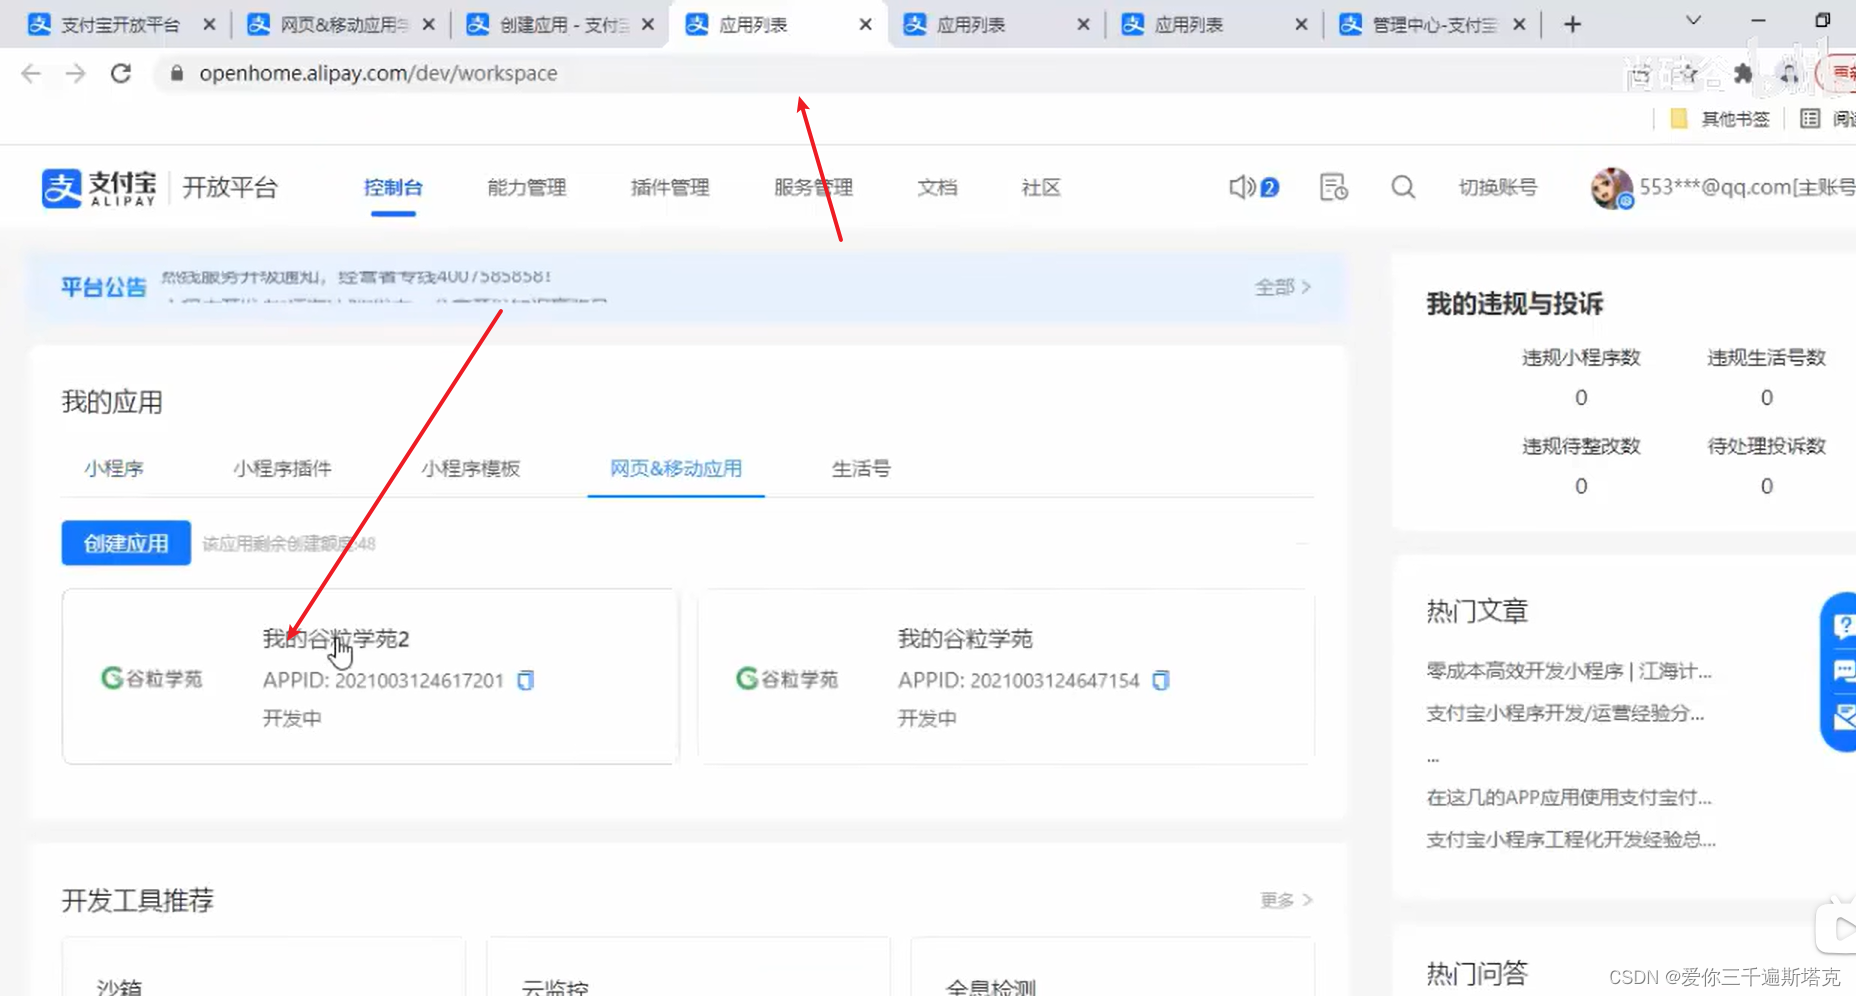Reload the page with refresh icon
This screenshot has width=1856, height=996.
tap(121, 73)
